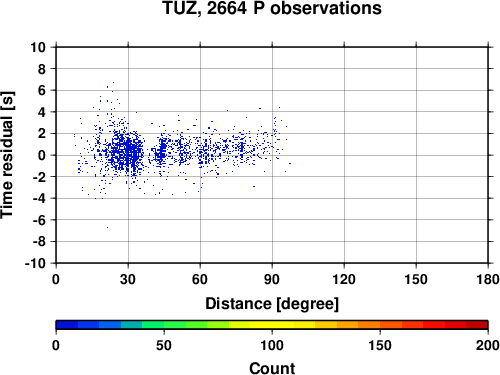Click the y-axis tick label 10
The image size is (500, 375).
[38, 47]
